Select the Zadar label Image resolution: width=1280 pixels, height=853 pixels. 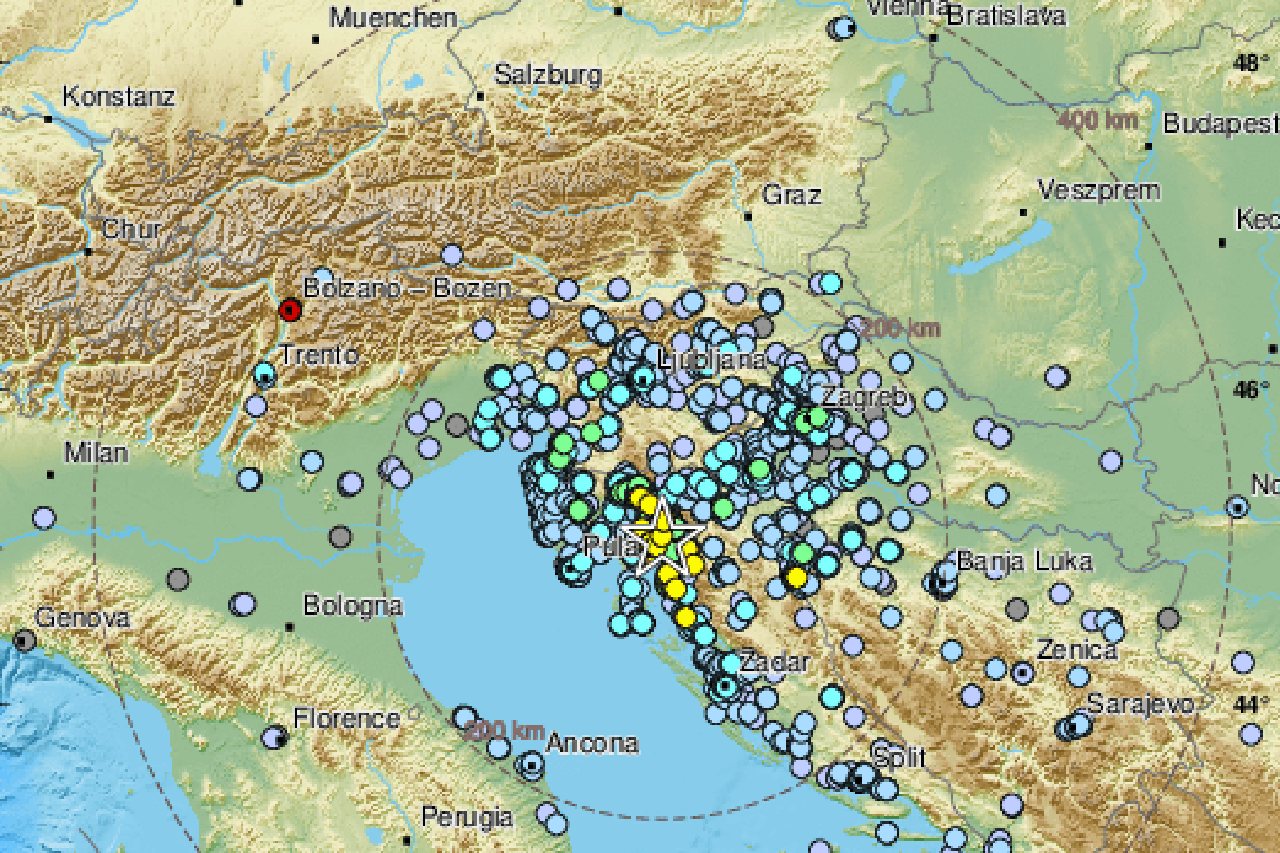pyautogui.click(x=776, y=661)
